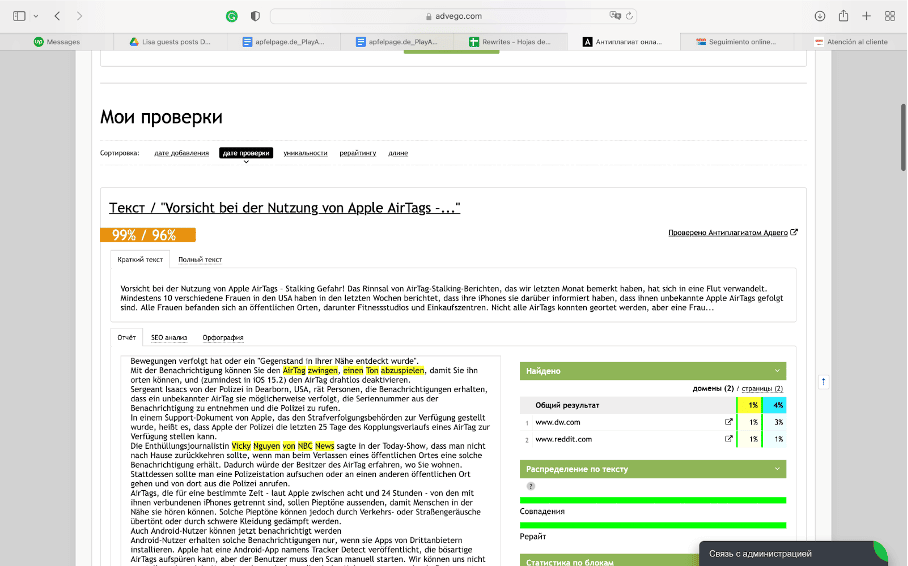Sort by длине
Screen dimensions: 908x566
click(398, 153)
